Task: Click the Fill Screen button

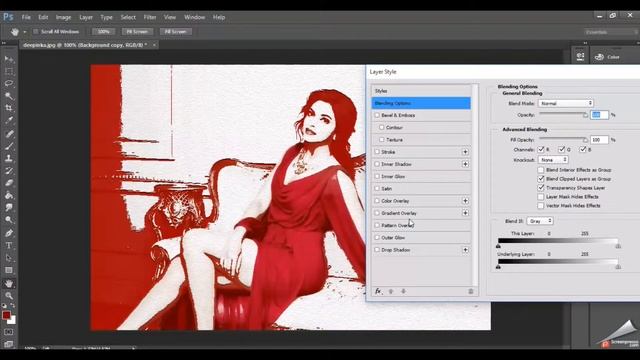Action: [x=176, y=31]
